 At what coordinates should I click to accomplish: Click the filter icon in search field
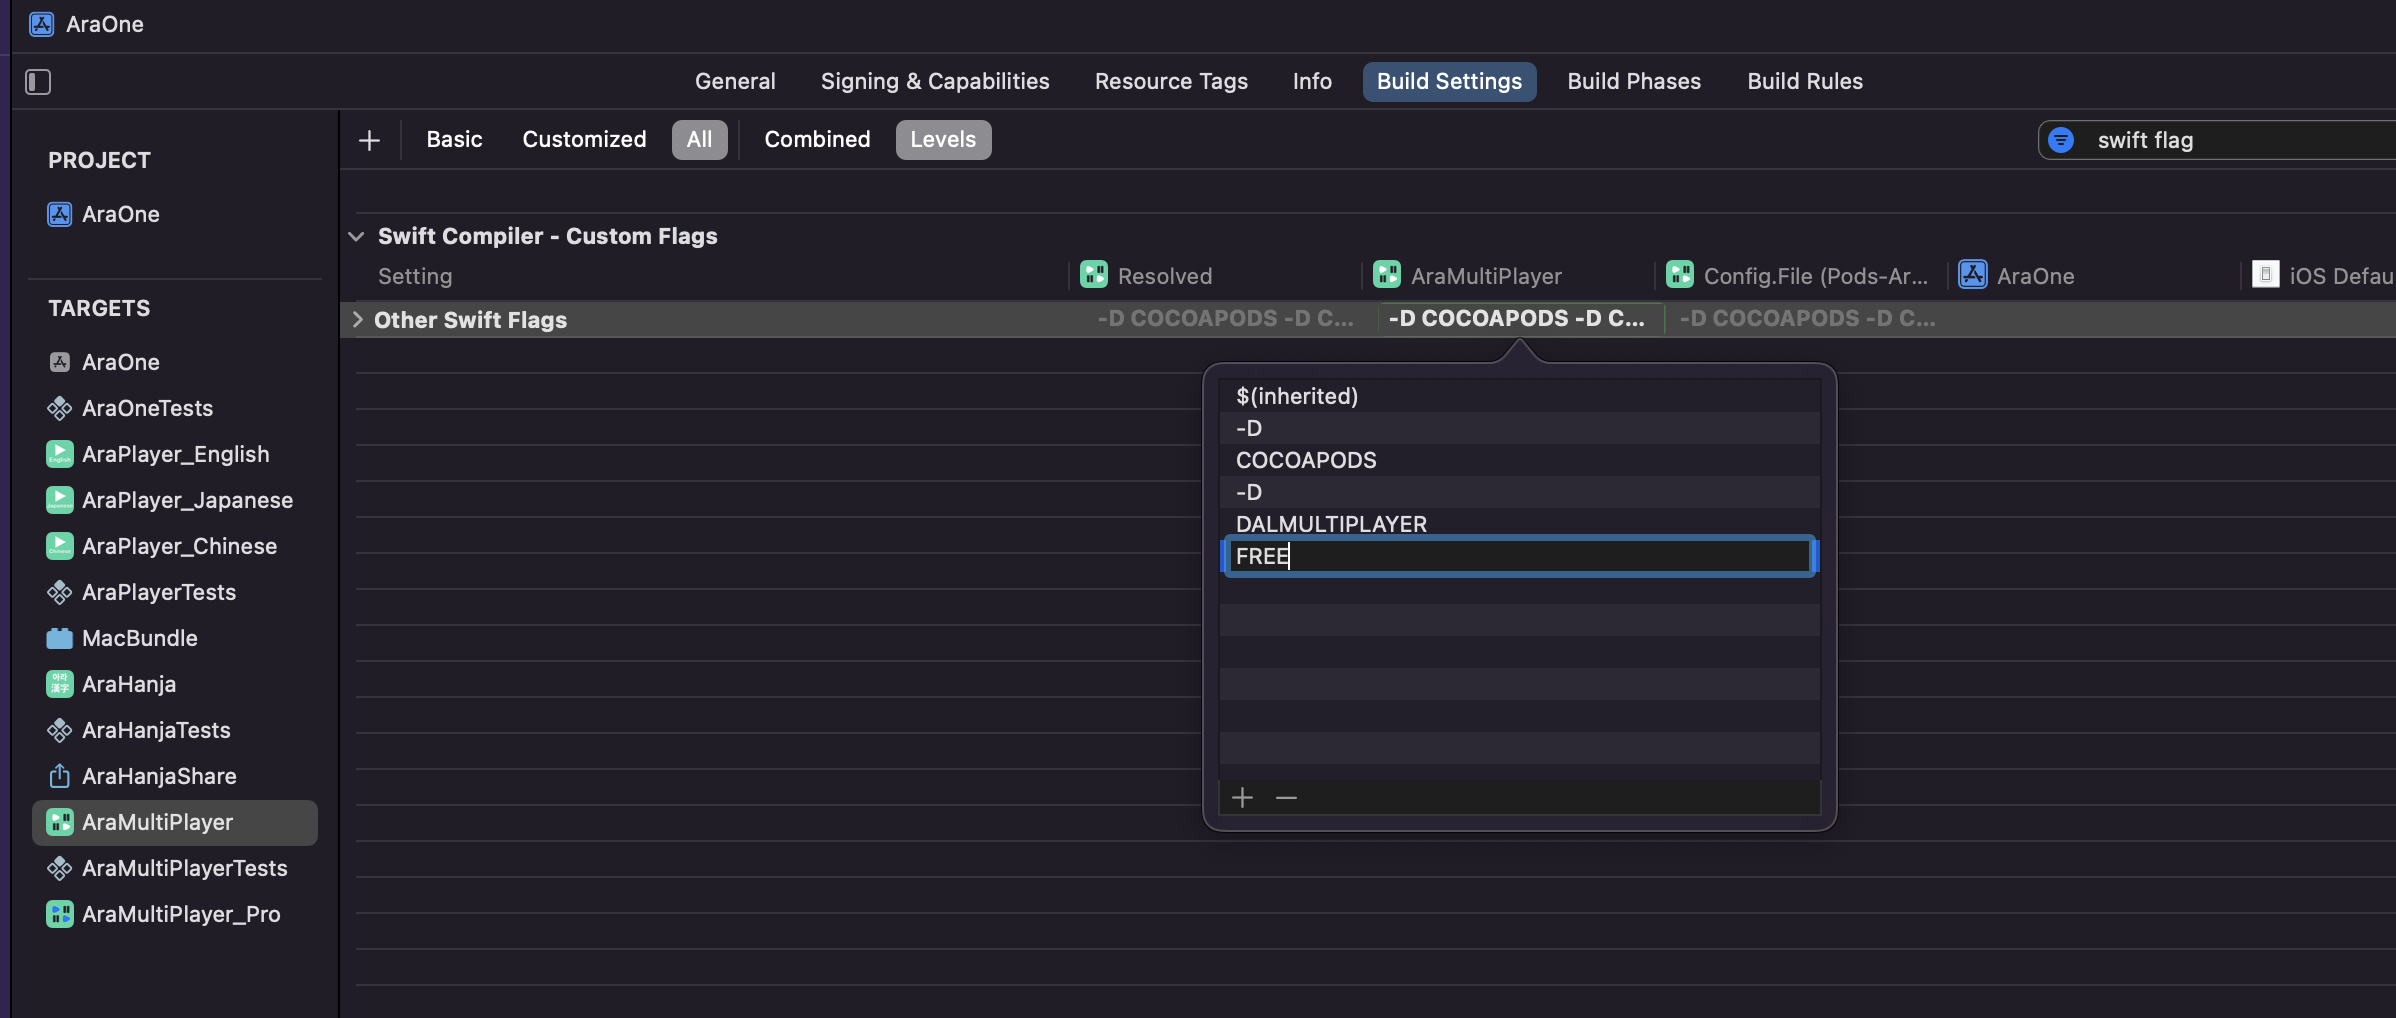(2061, 140)
